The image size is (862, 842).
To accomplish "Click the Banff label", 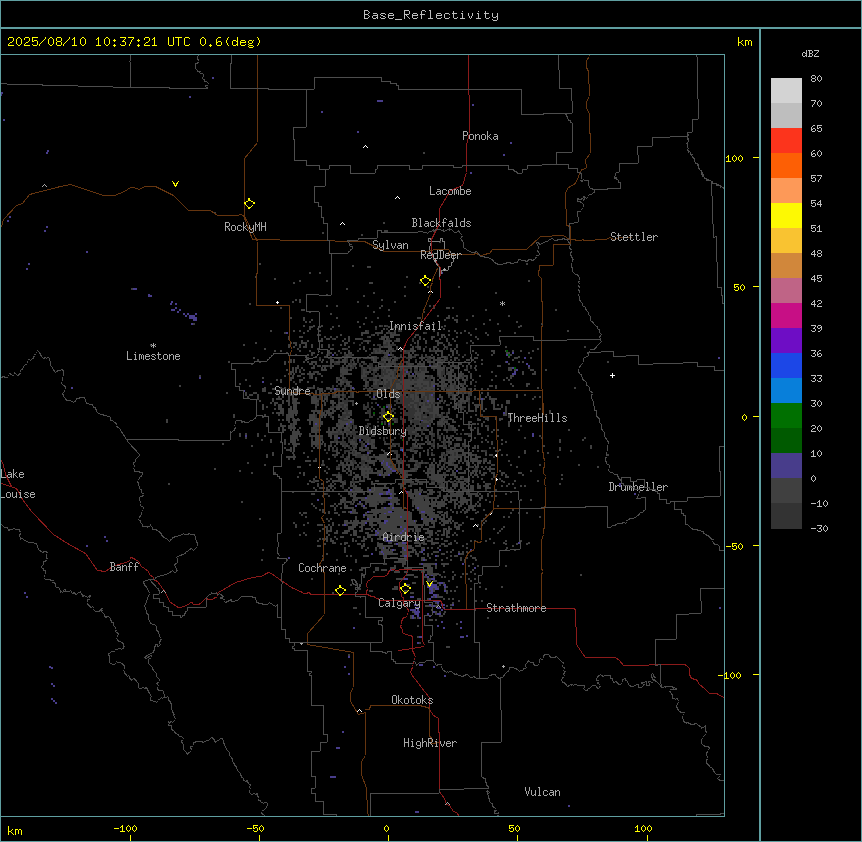I will point(124,567).
